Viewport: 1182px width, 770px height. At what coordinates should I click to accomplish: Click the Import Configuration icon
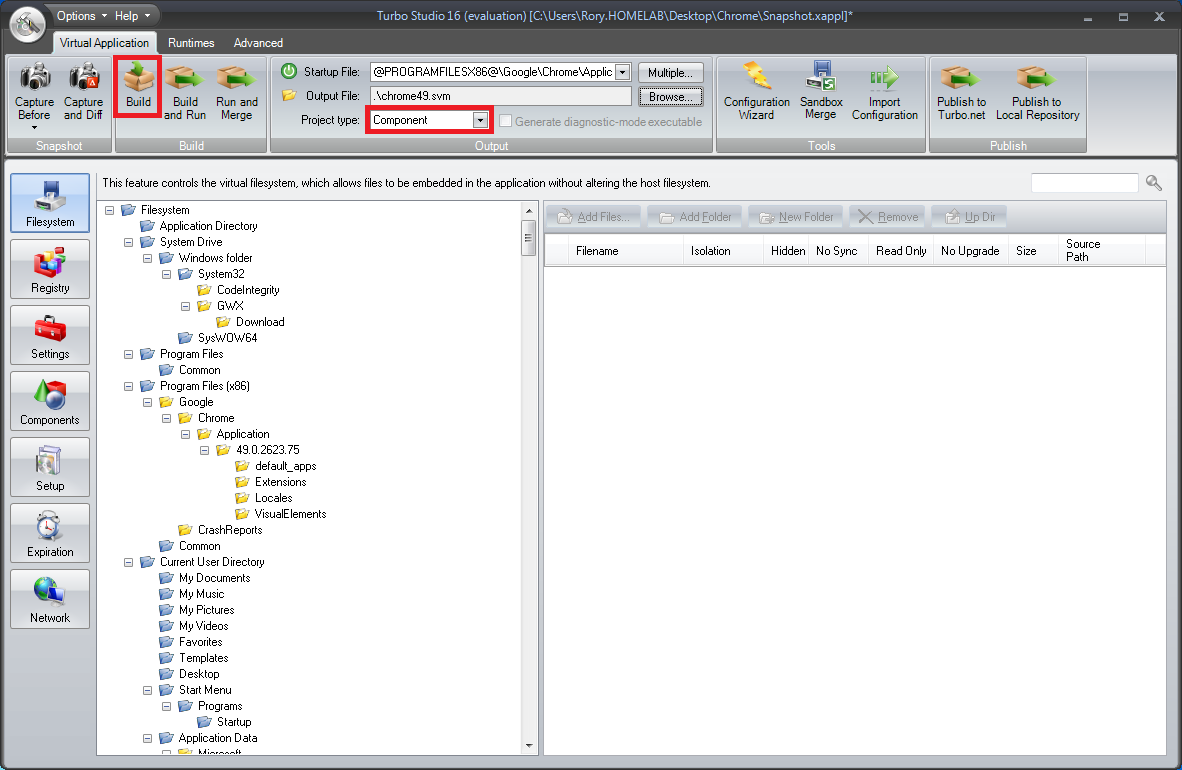[x=884, y=77]
